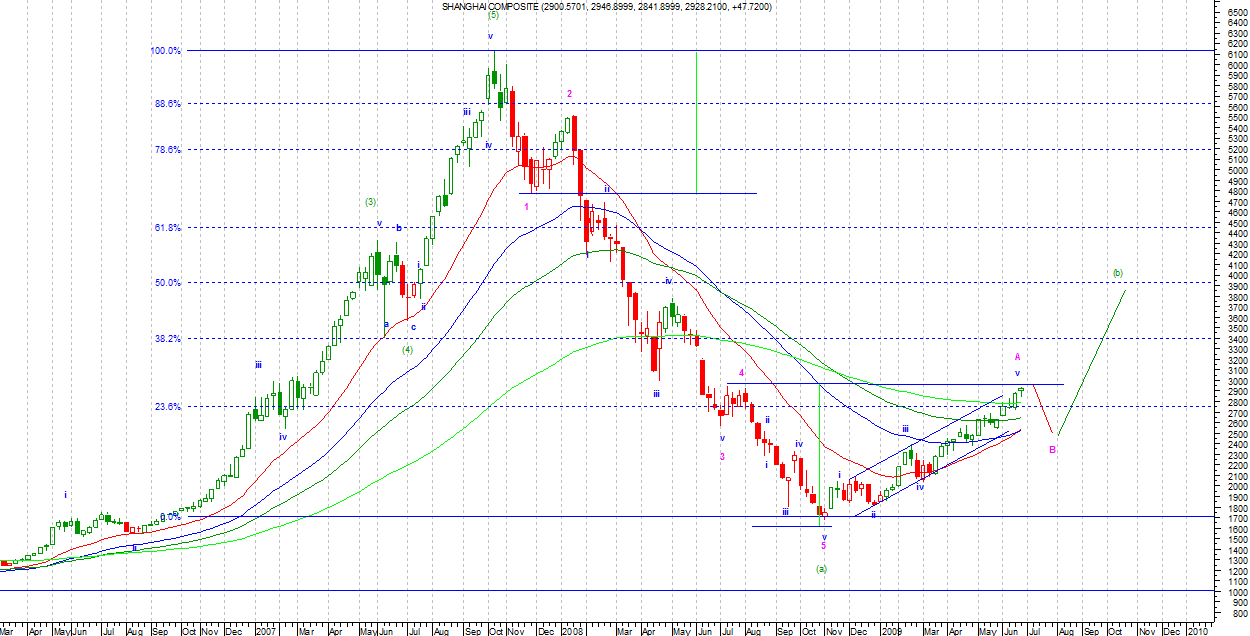Select the 78.6% retracement label
The width and height of the screenshot is (1250, 636).
click(166, 150)
